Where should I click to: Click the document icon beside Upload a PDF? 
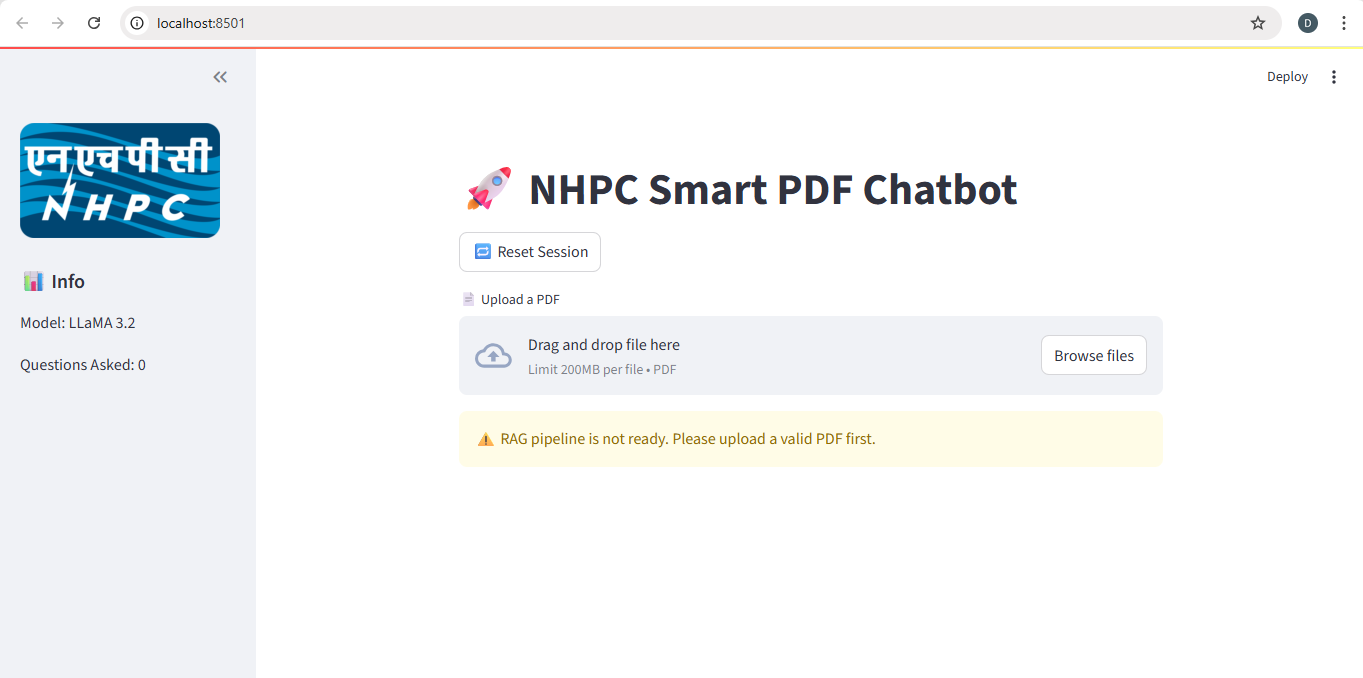coord(468,299)
